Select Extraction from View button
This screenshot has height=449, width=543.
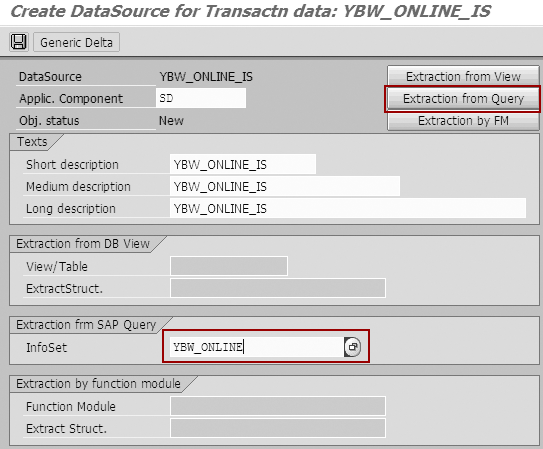(463, 76)
